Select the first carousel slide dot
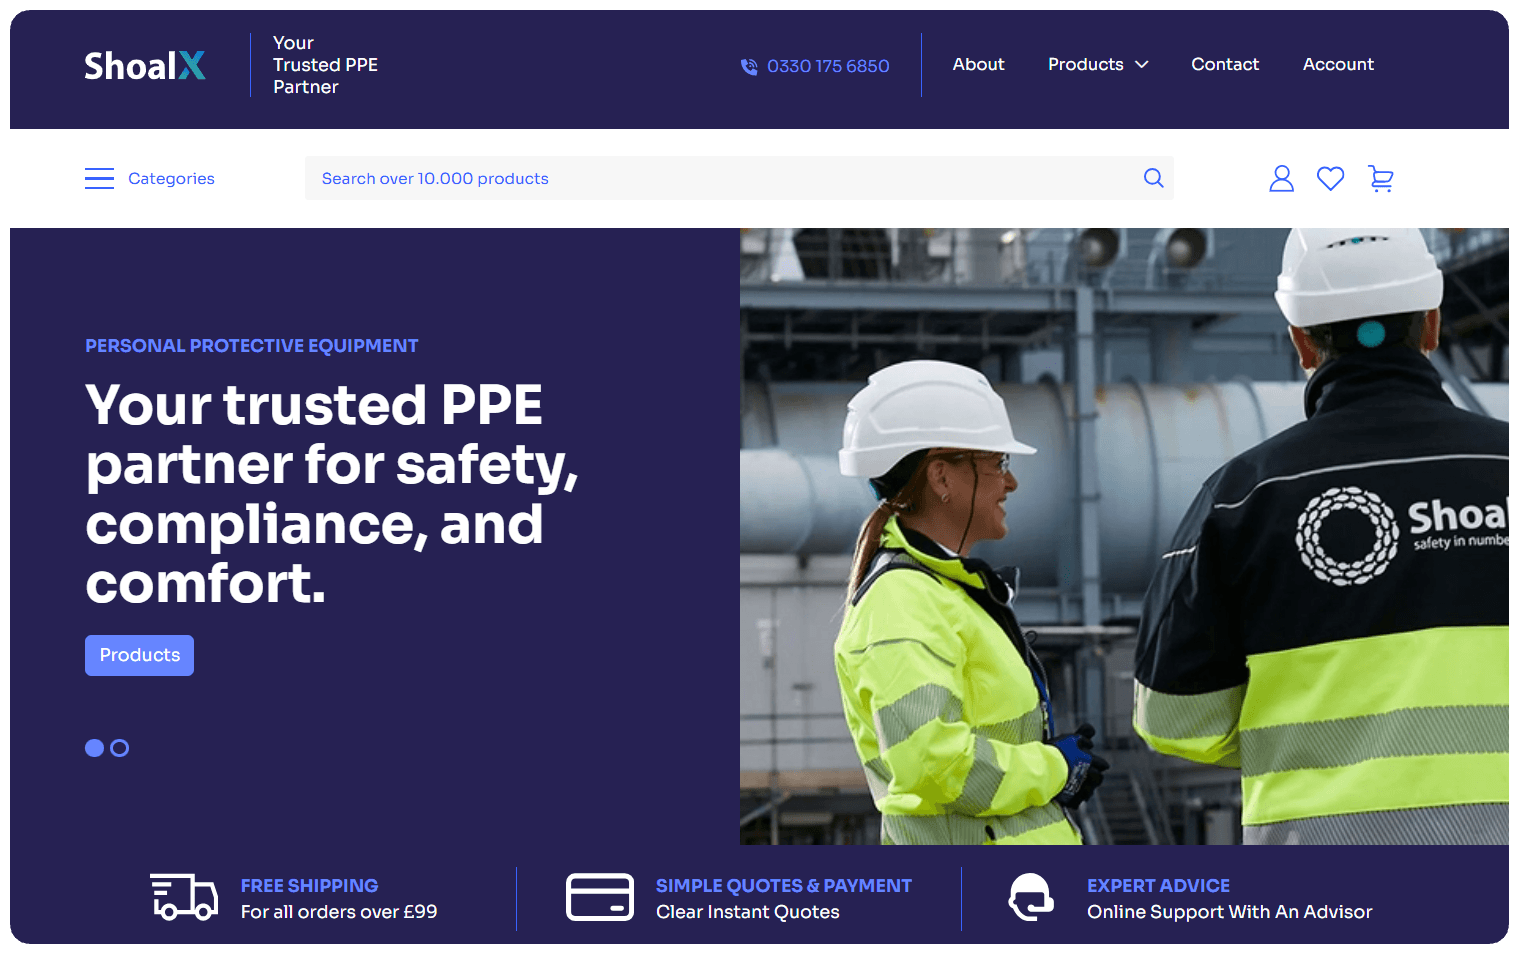The width and height of the screenshot is (1519, 954). (x=94, y=748)
